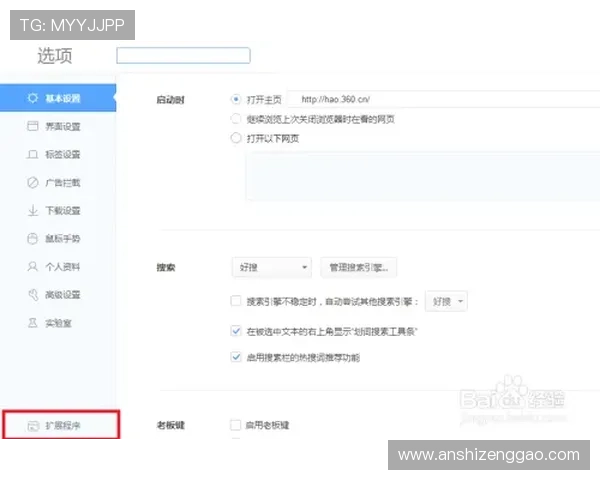Switch to 标签设置 settings

(x=58, y=154)
